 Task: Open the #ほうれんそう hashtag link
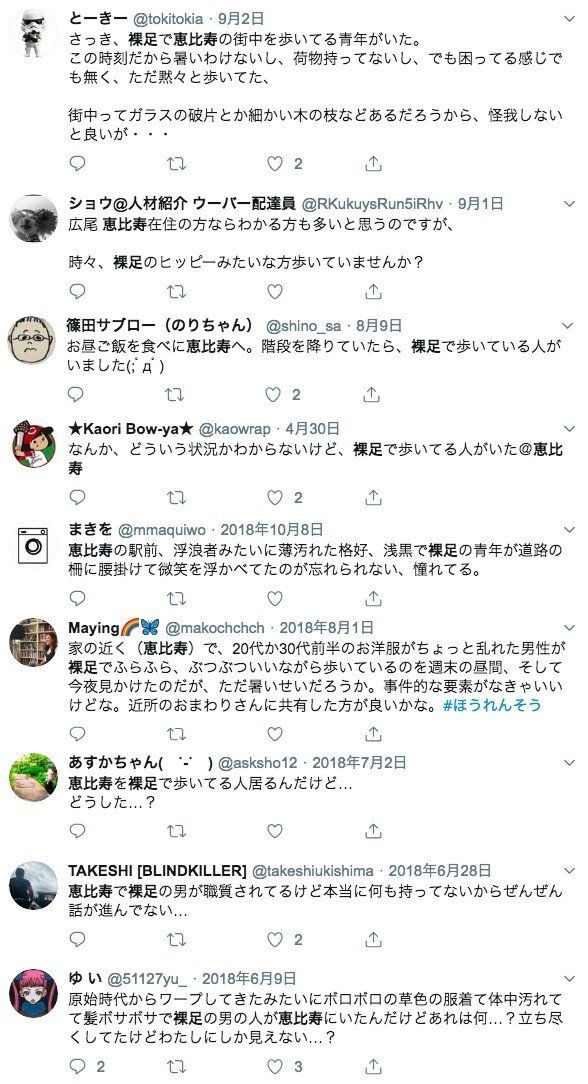pos(491,705)
